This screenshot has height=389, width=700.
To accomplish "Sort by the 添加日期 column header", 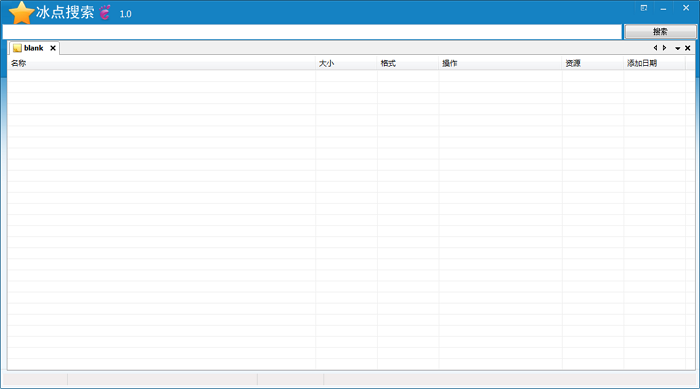I will (x=654, y=63).
